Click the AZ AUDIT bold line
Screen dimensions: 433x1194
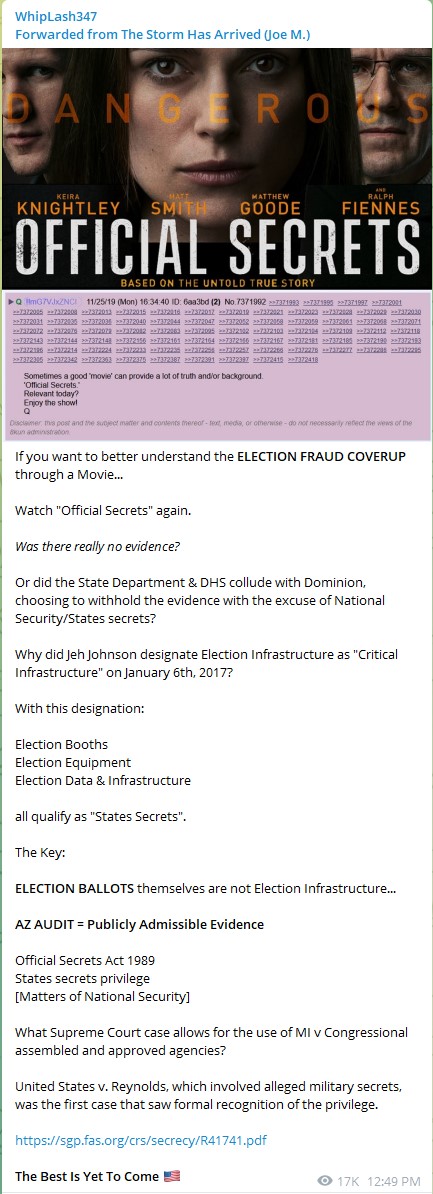point(139,924)
